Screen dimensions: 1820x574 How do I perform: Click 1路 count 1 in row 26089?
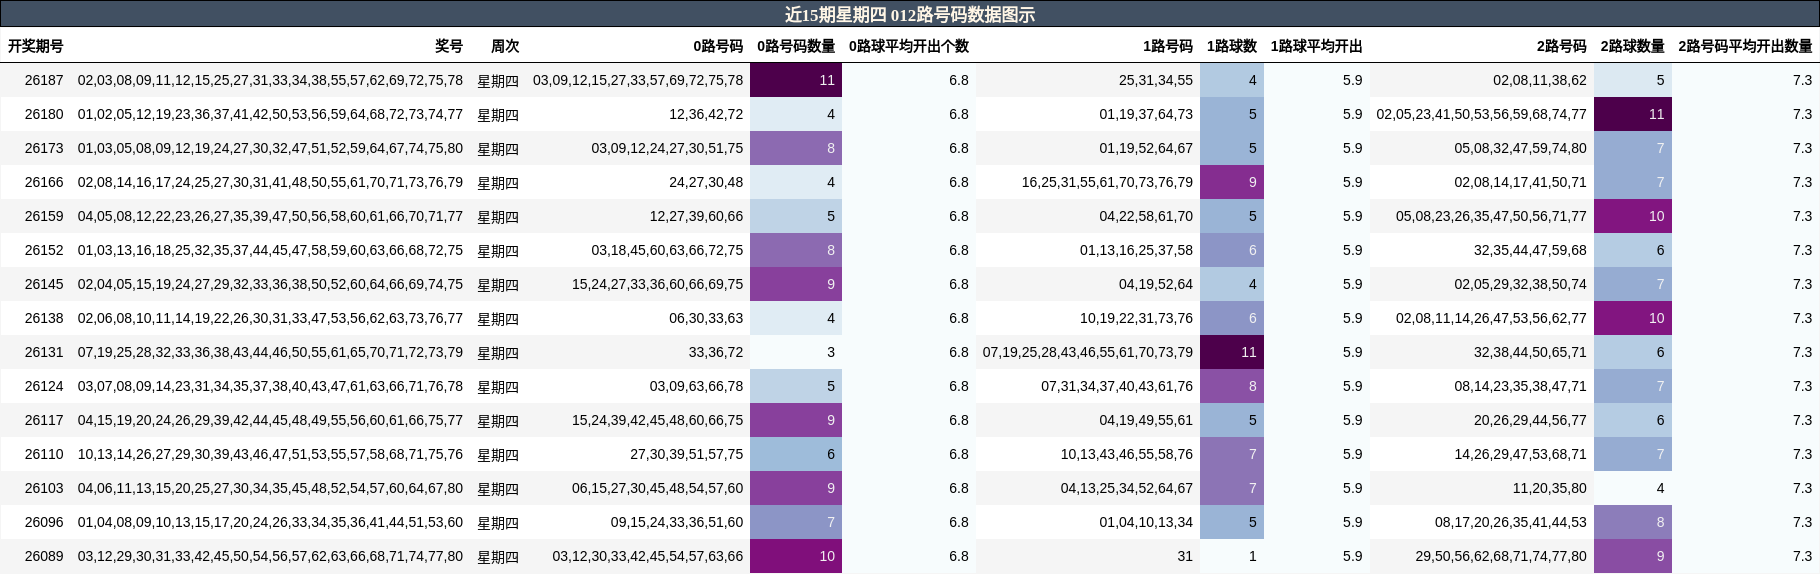1232,556
